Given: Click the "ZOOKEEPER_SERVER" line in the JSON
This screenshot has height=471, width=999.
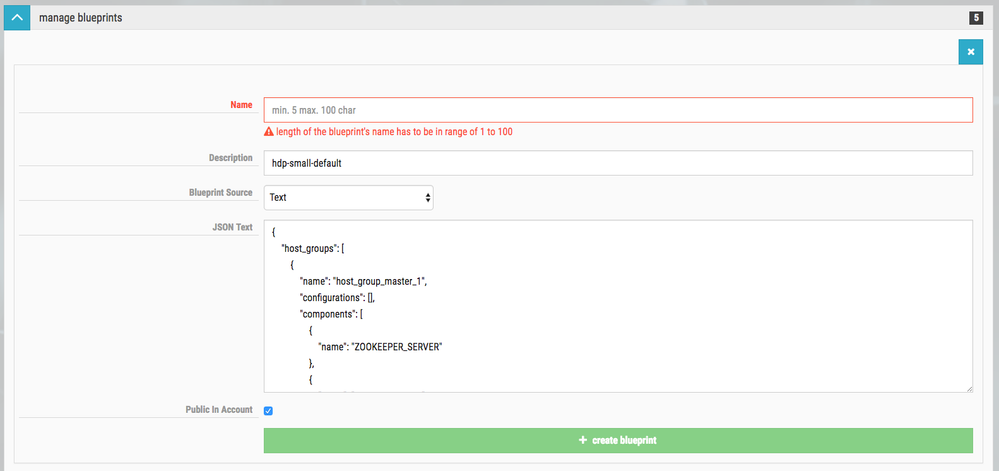Looking at the screenshot, I should click(380, 348).
